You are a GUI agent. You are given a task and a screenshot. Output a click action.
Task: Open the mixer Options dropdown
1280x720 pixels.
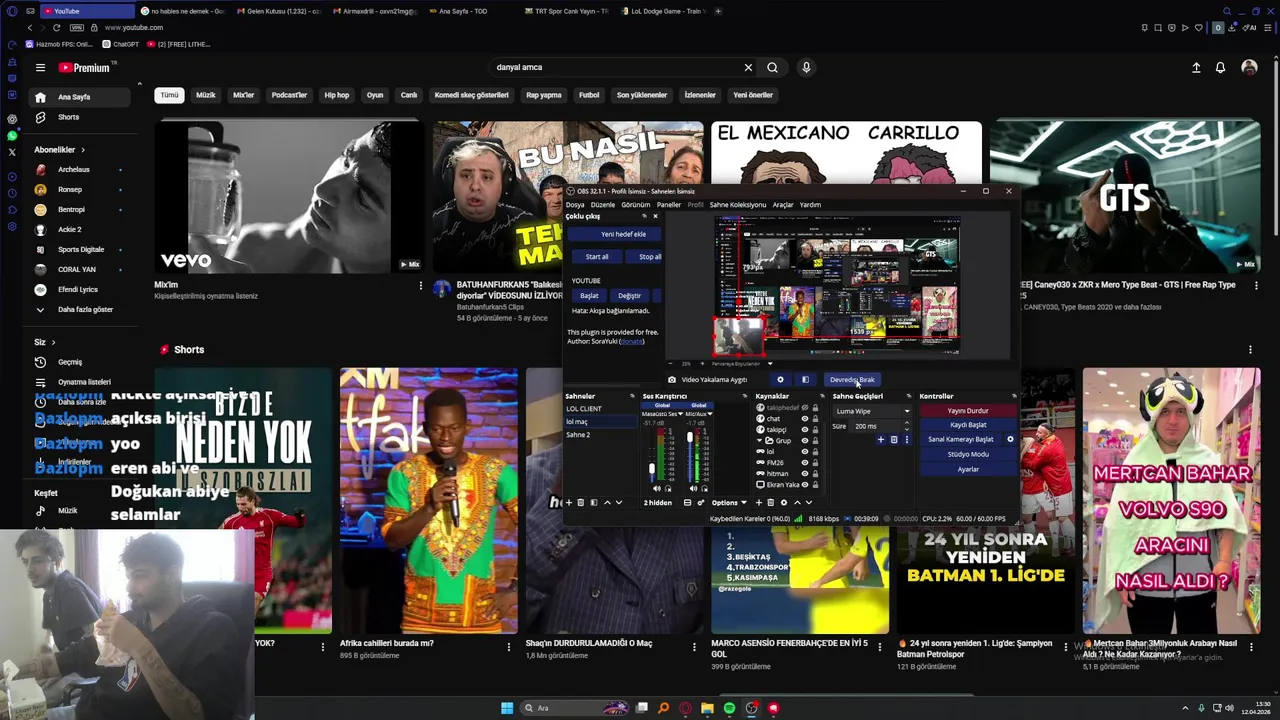coord(729,503)
